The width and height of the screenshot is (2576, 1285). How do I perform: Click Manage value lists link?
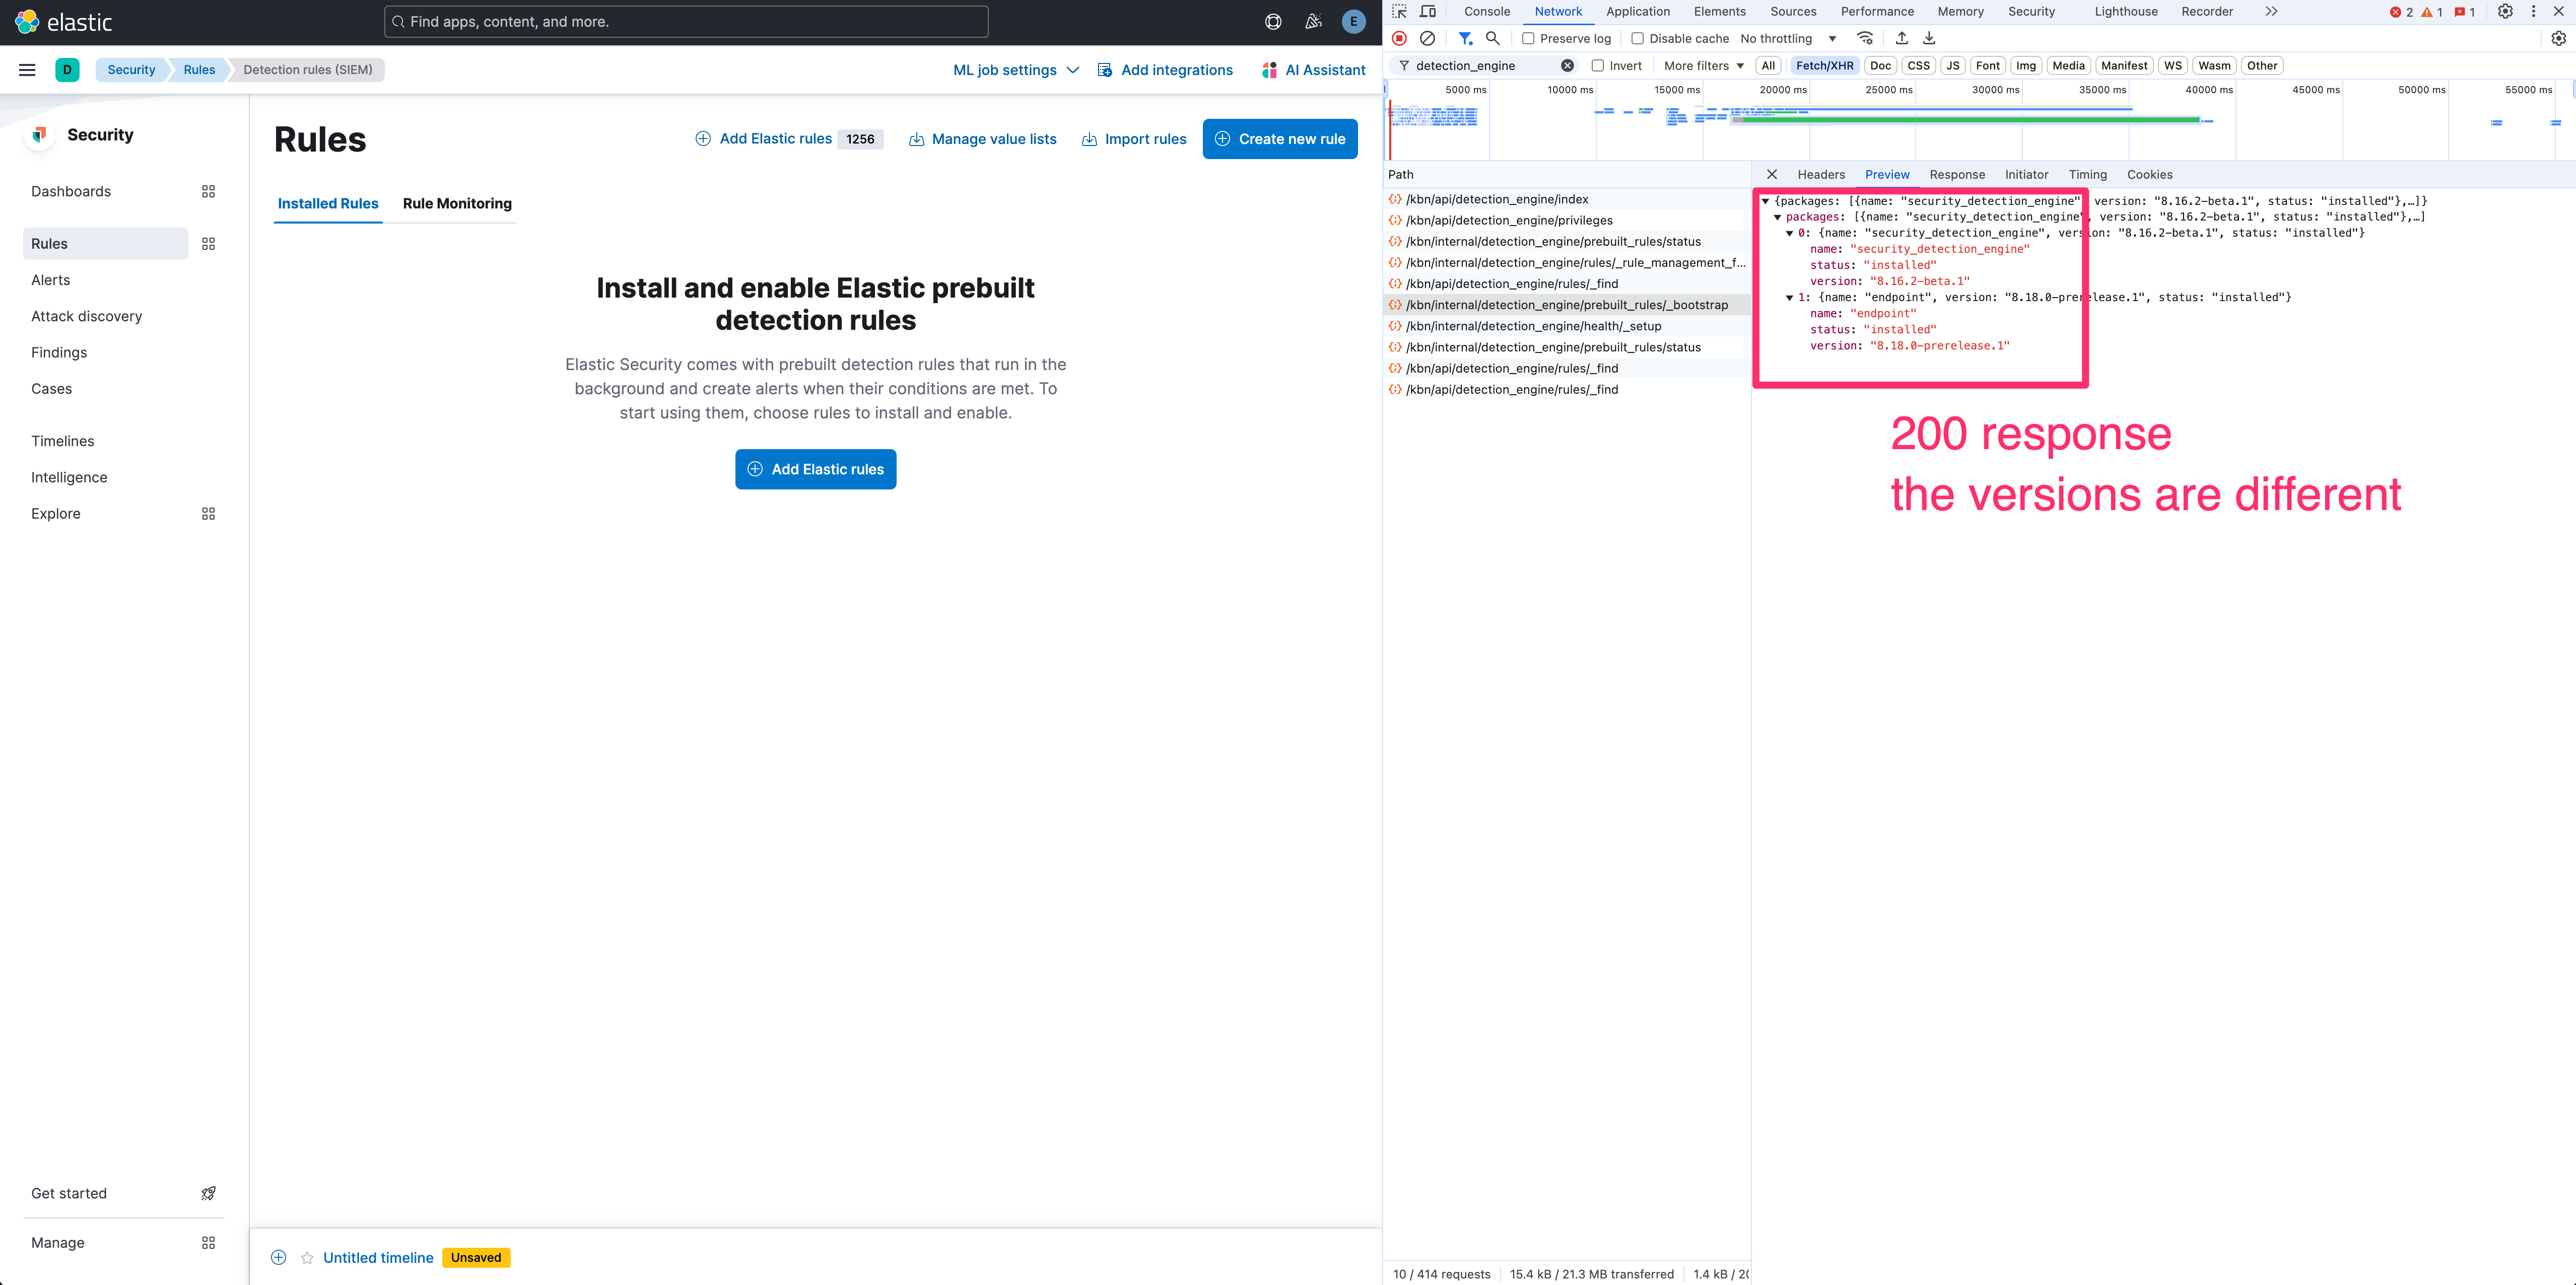point(982,139)
